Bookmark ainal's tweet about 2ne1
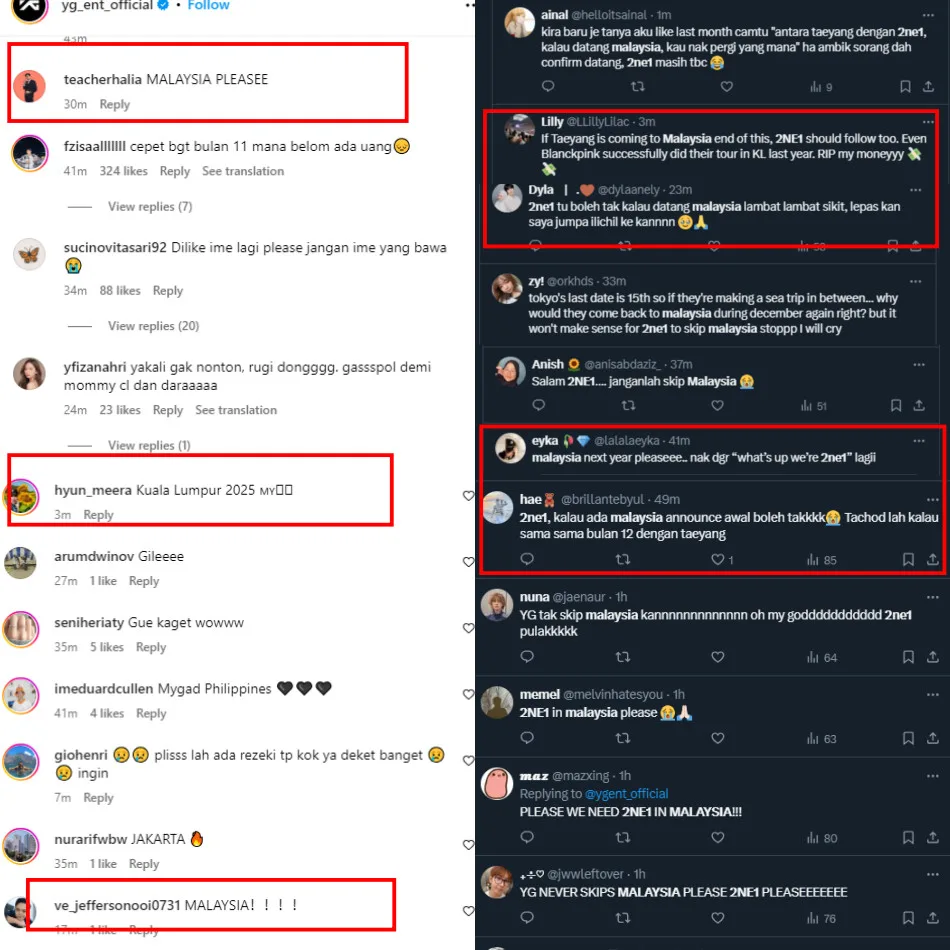Image resolution: width=950 pixels, height=950 pixels. 905,87
